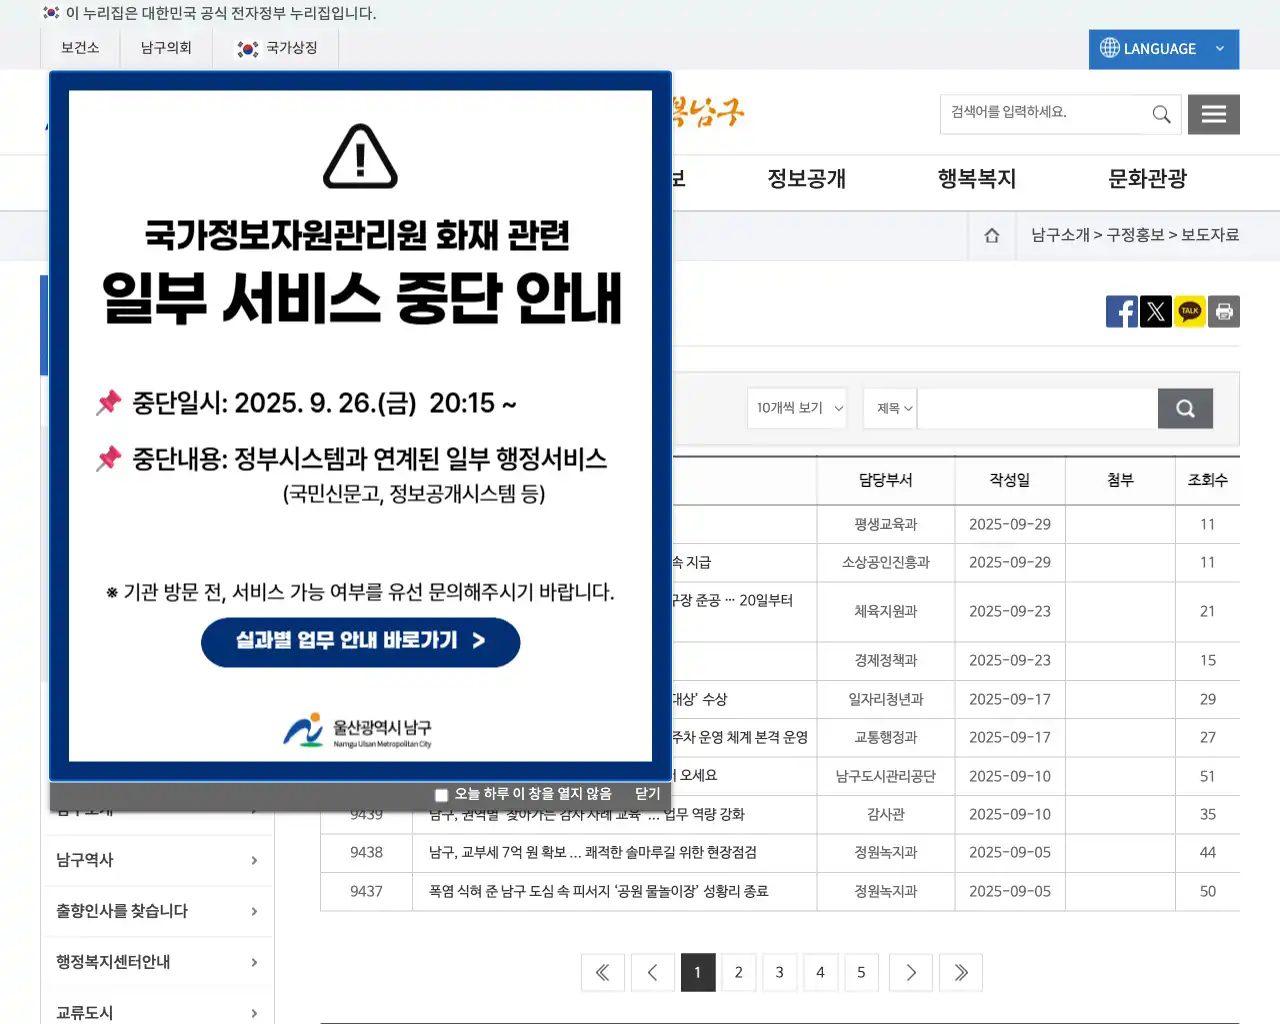The height and width of the screenshot is (1024, 1280).
Task: Go to page 4
Action: (x=820, y=972)
